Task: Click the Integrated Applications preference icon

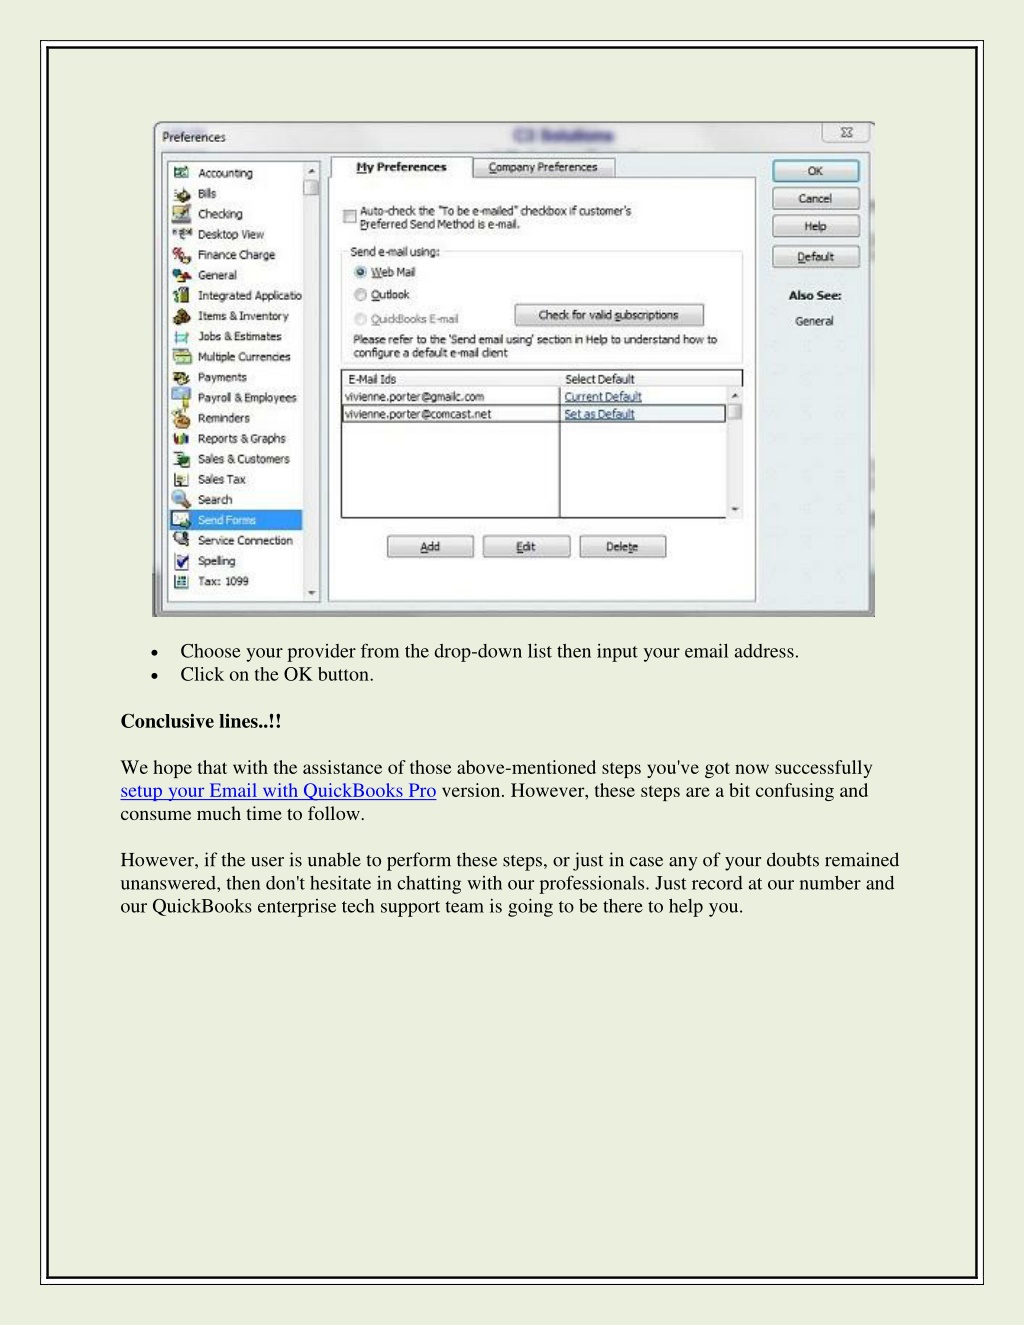Action: (x=181, y=295)
